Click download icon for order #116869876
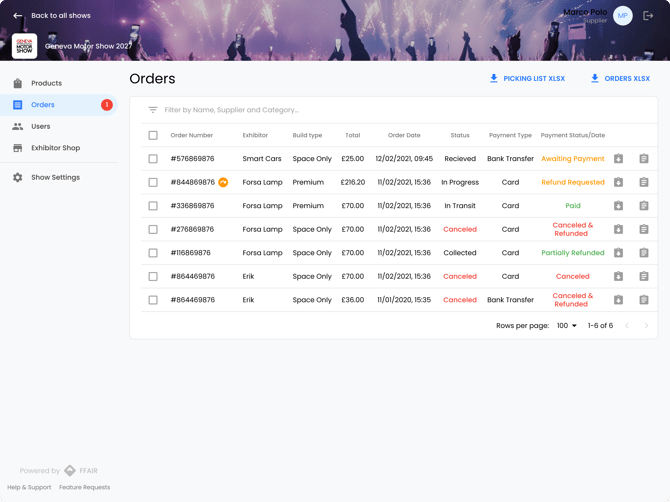670x502 pixels. (618, 253)
